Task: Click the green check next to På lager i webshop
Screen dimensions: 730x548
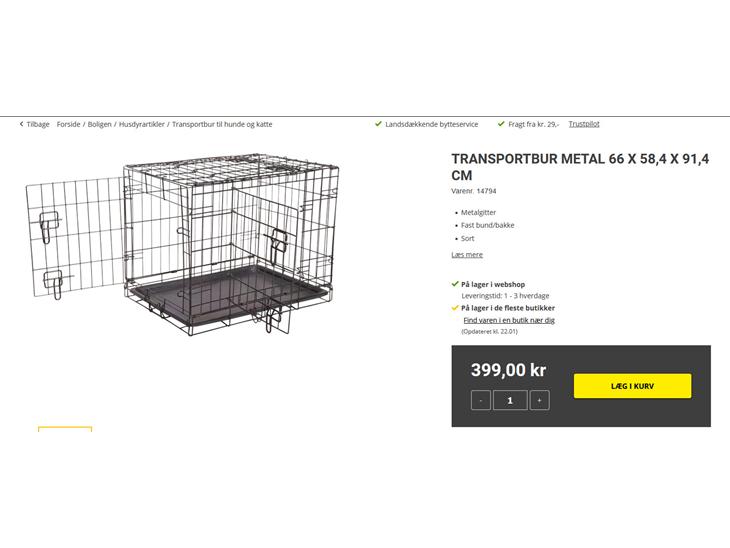Action: coord(455,284)
